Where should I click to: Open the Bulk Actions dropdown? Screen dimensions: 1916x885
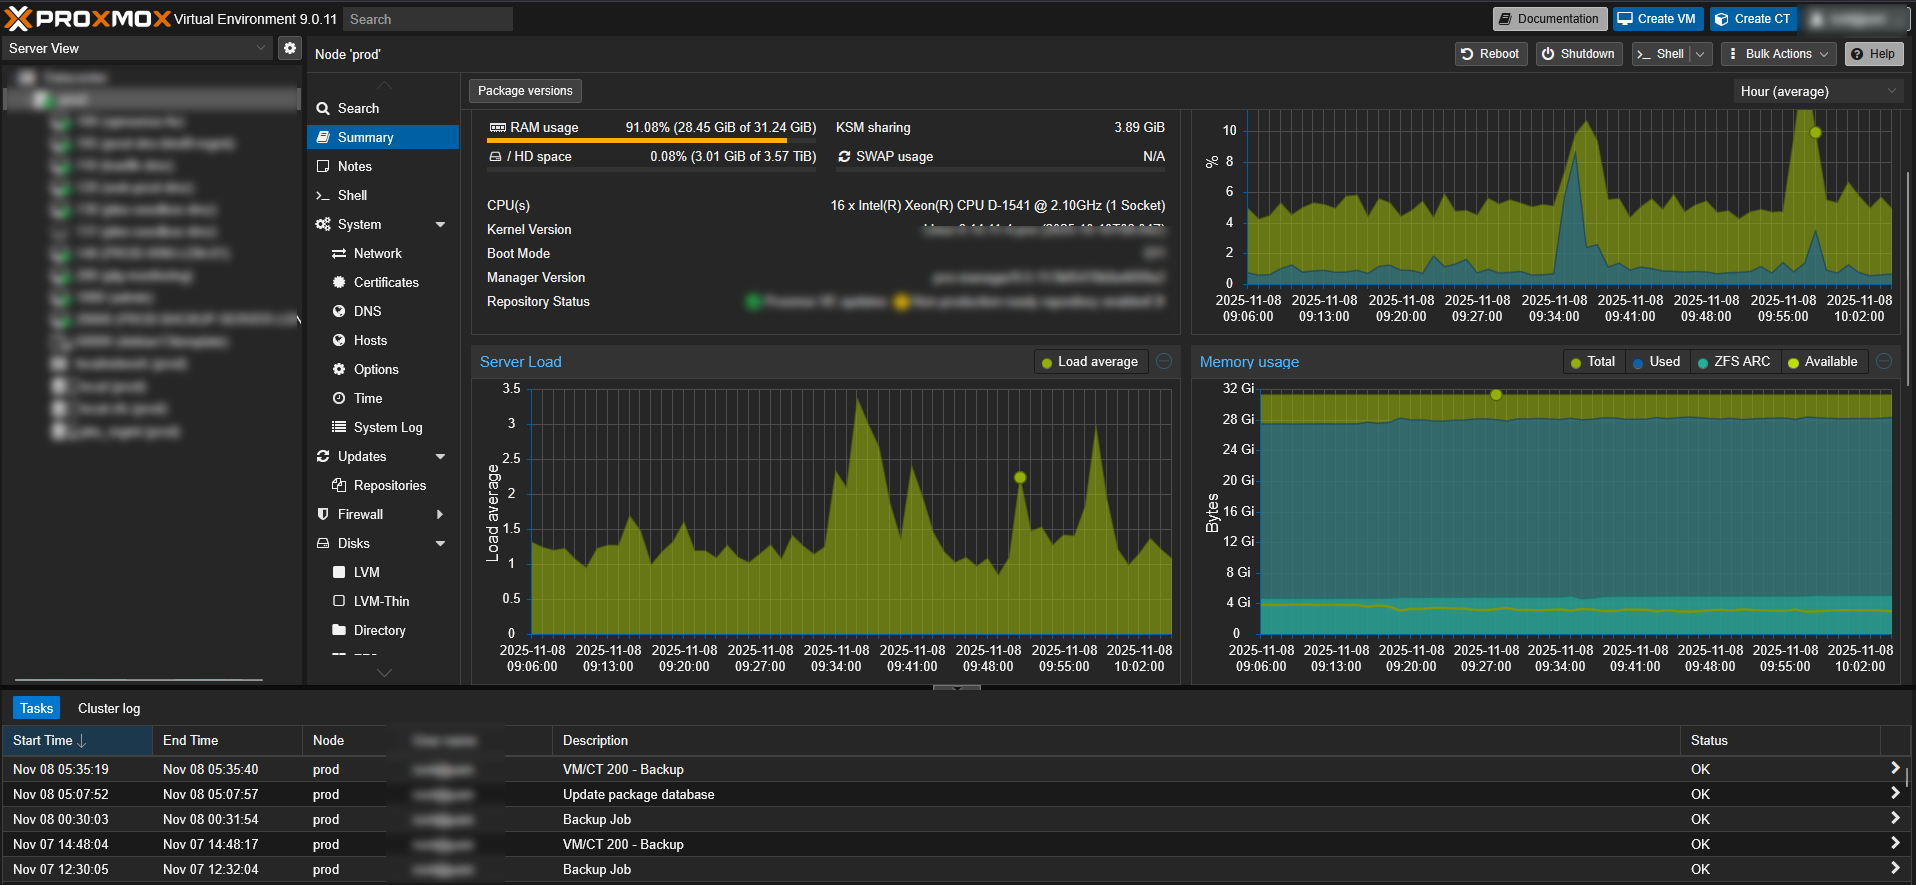(1778, 54)
